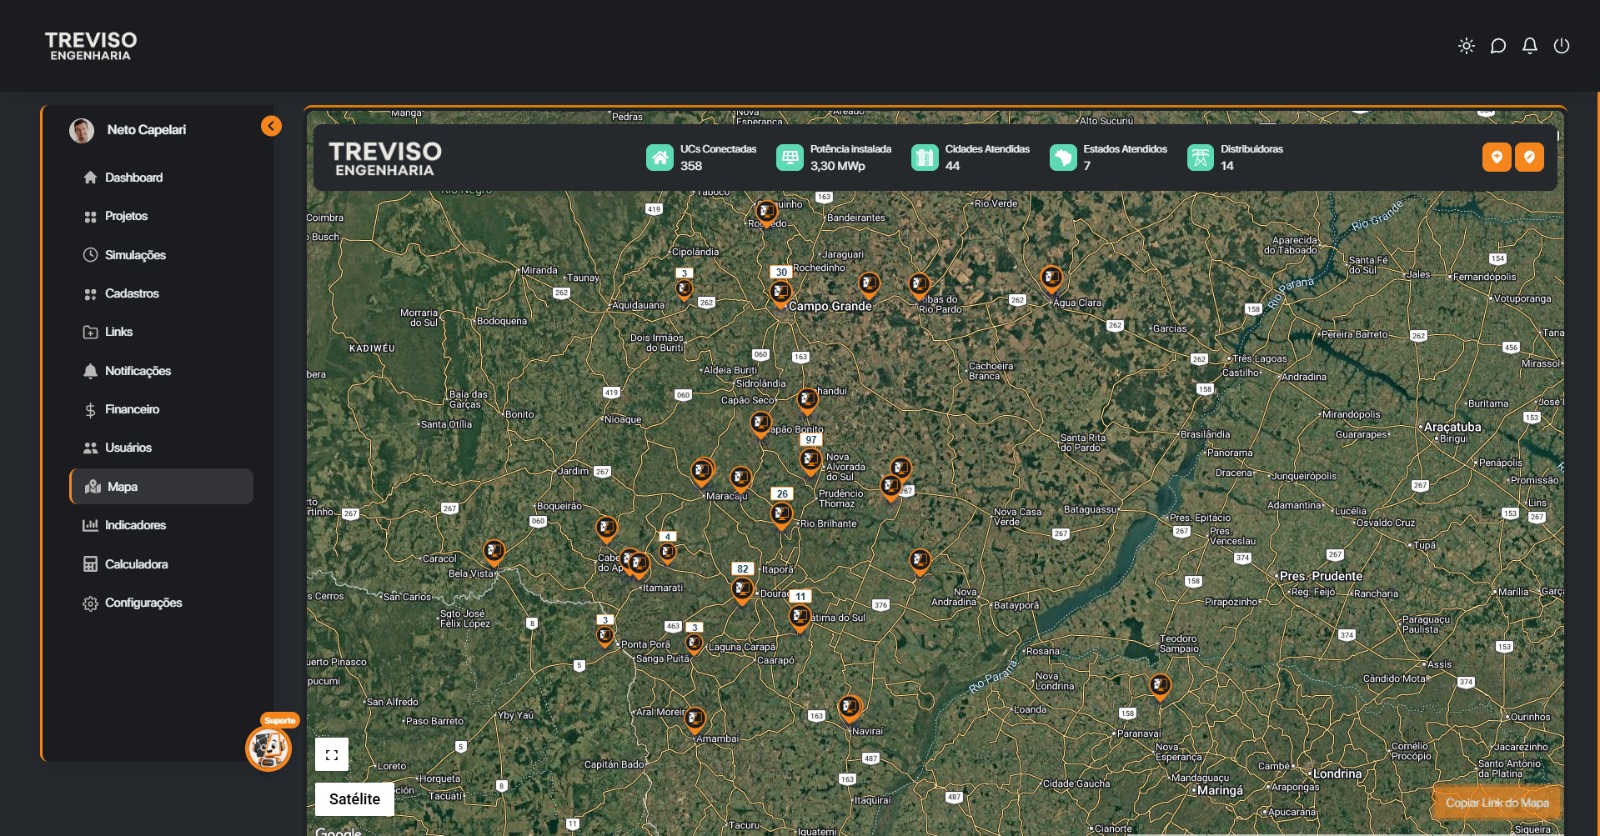The height and width of the screenshot is (836, 1600).
Task: Select Mapa menu item
Action: click(x=161, y=487)
